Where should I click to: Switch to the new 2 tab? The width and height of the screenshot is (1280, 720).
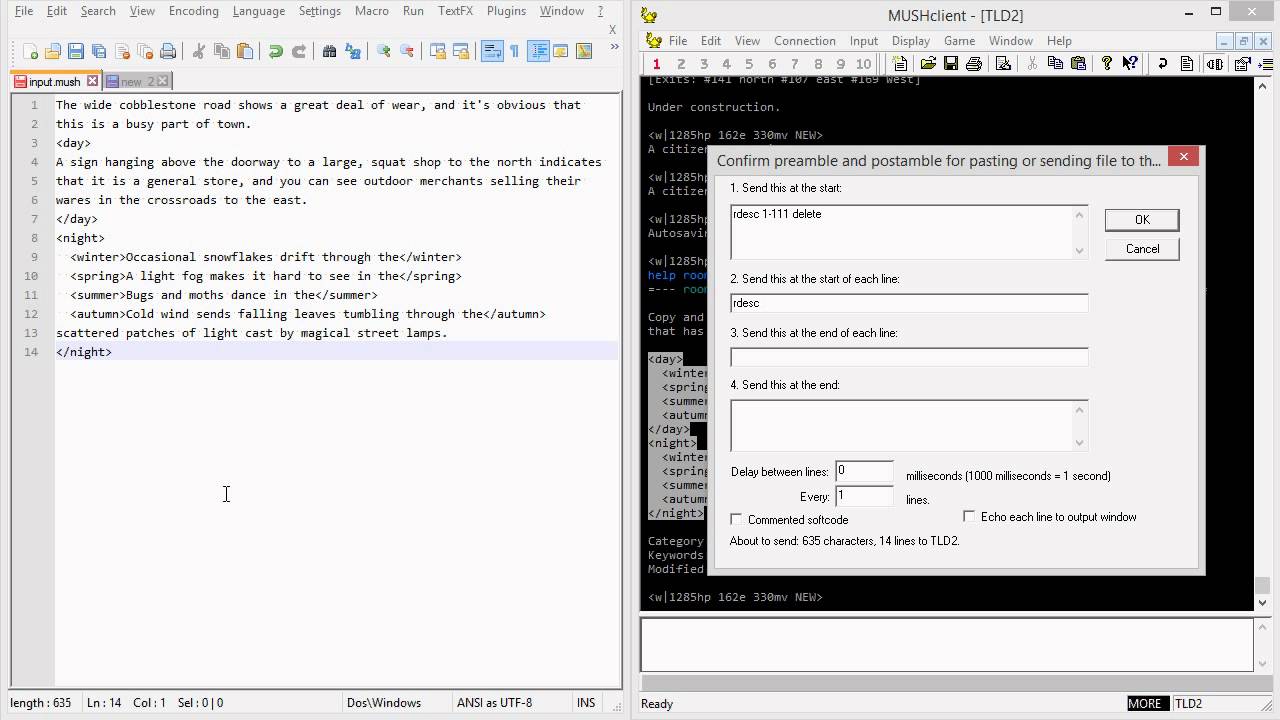[x=137, y=81]
